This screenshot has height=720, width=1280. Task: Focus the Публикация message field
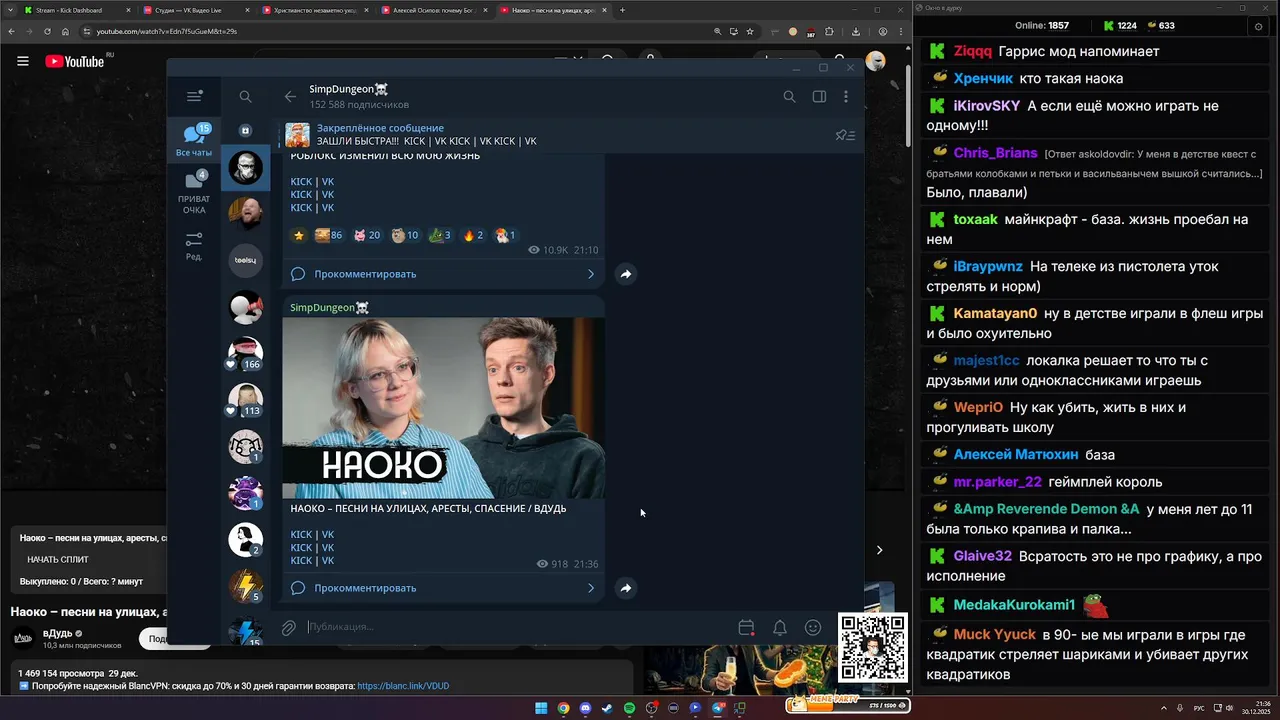click(x=515, y=627)
